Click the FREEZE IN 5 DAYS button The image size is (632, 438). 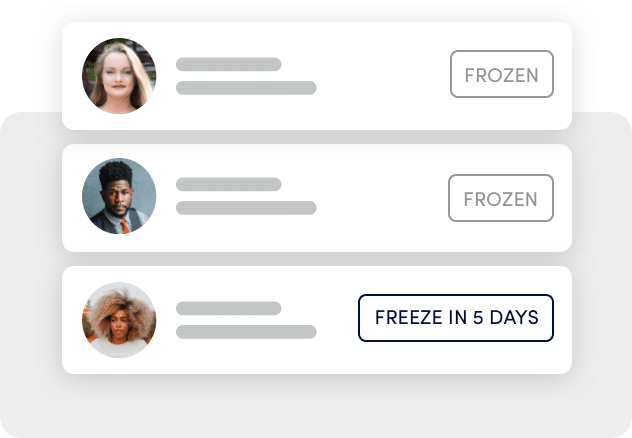(x=456, y=318)
